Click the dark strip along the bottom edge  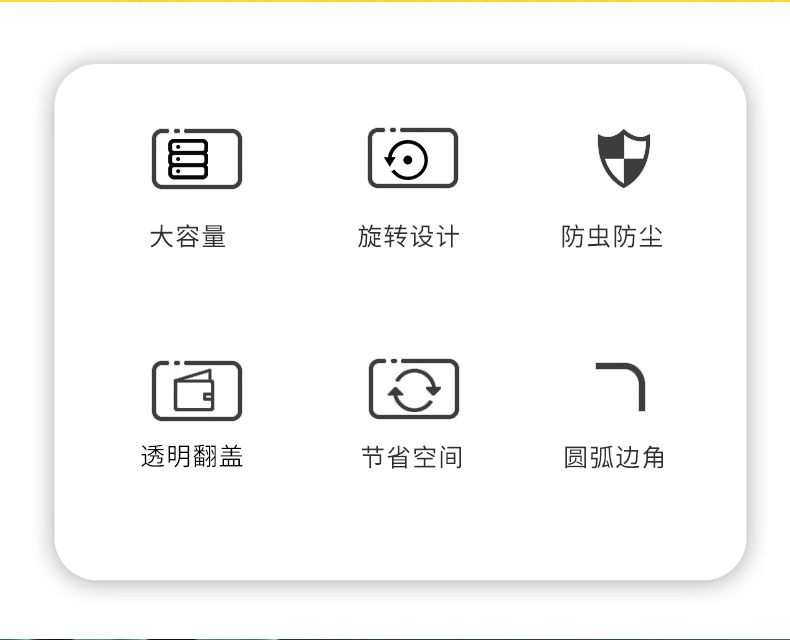point(395,638)
